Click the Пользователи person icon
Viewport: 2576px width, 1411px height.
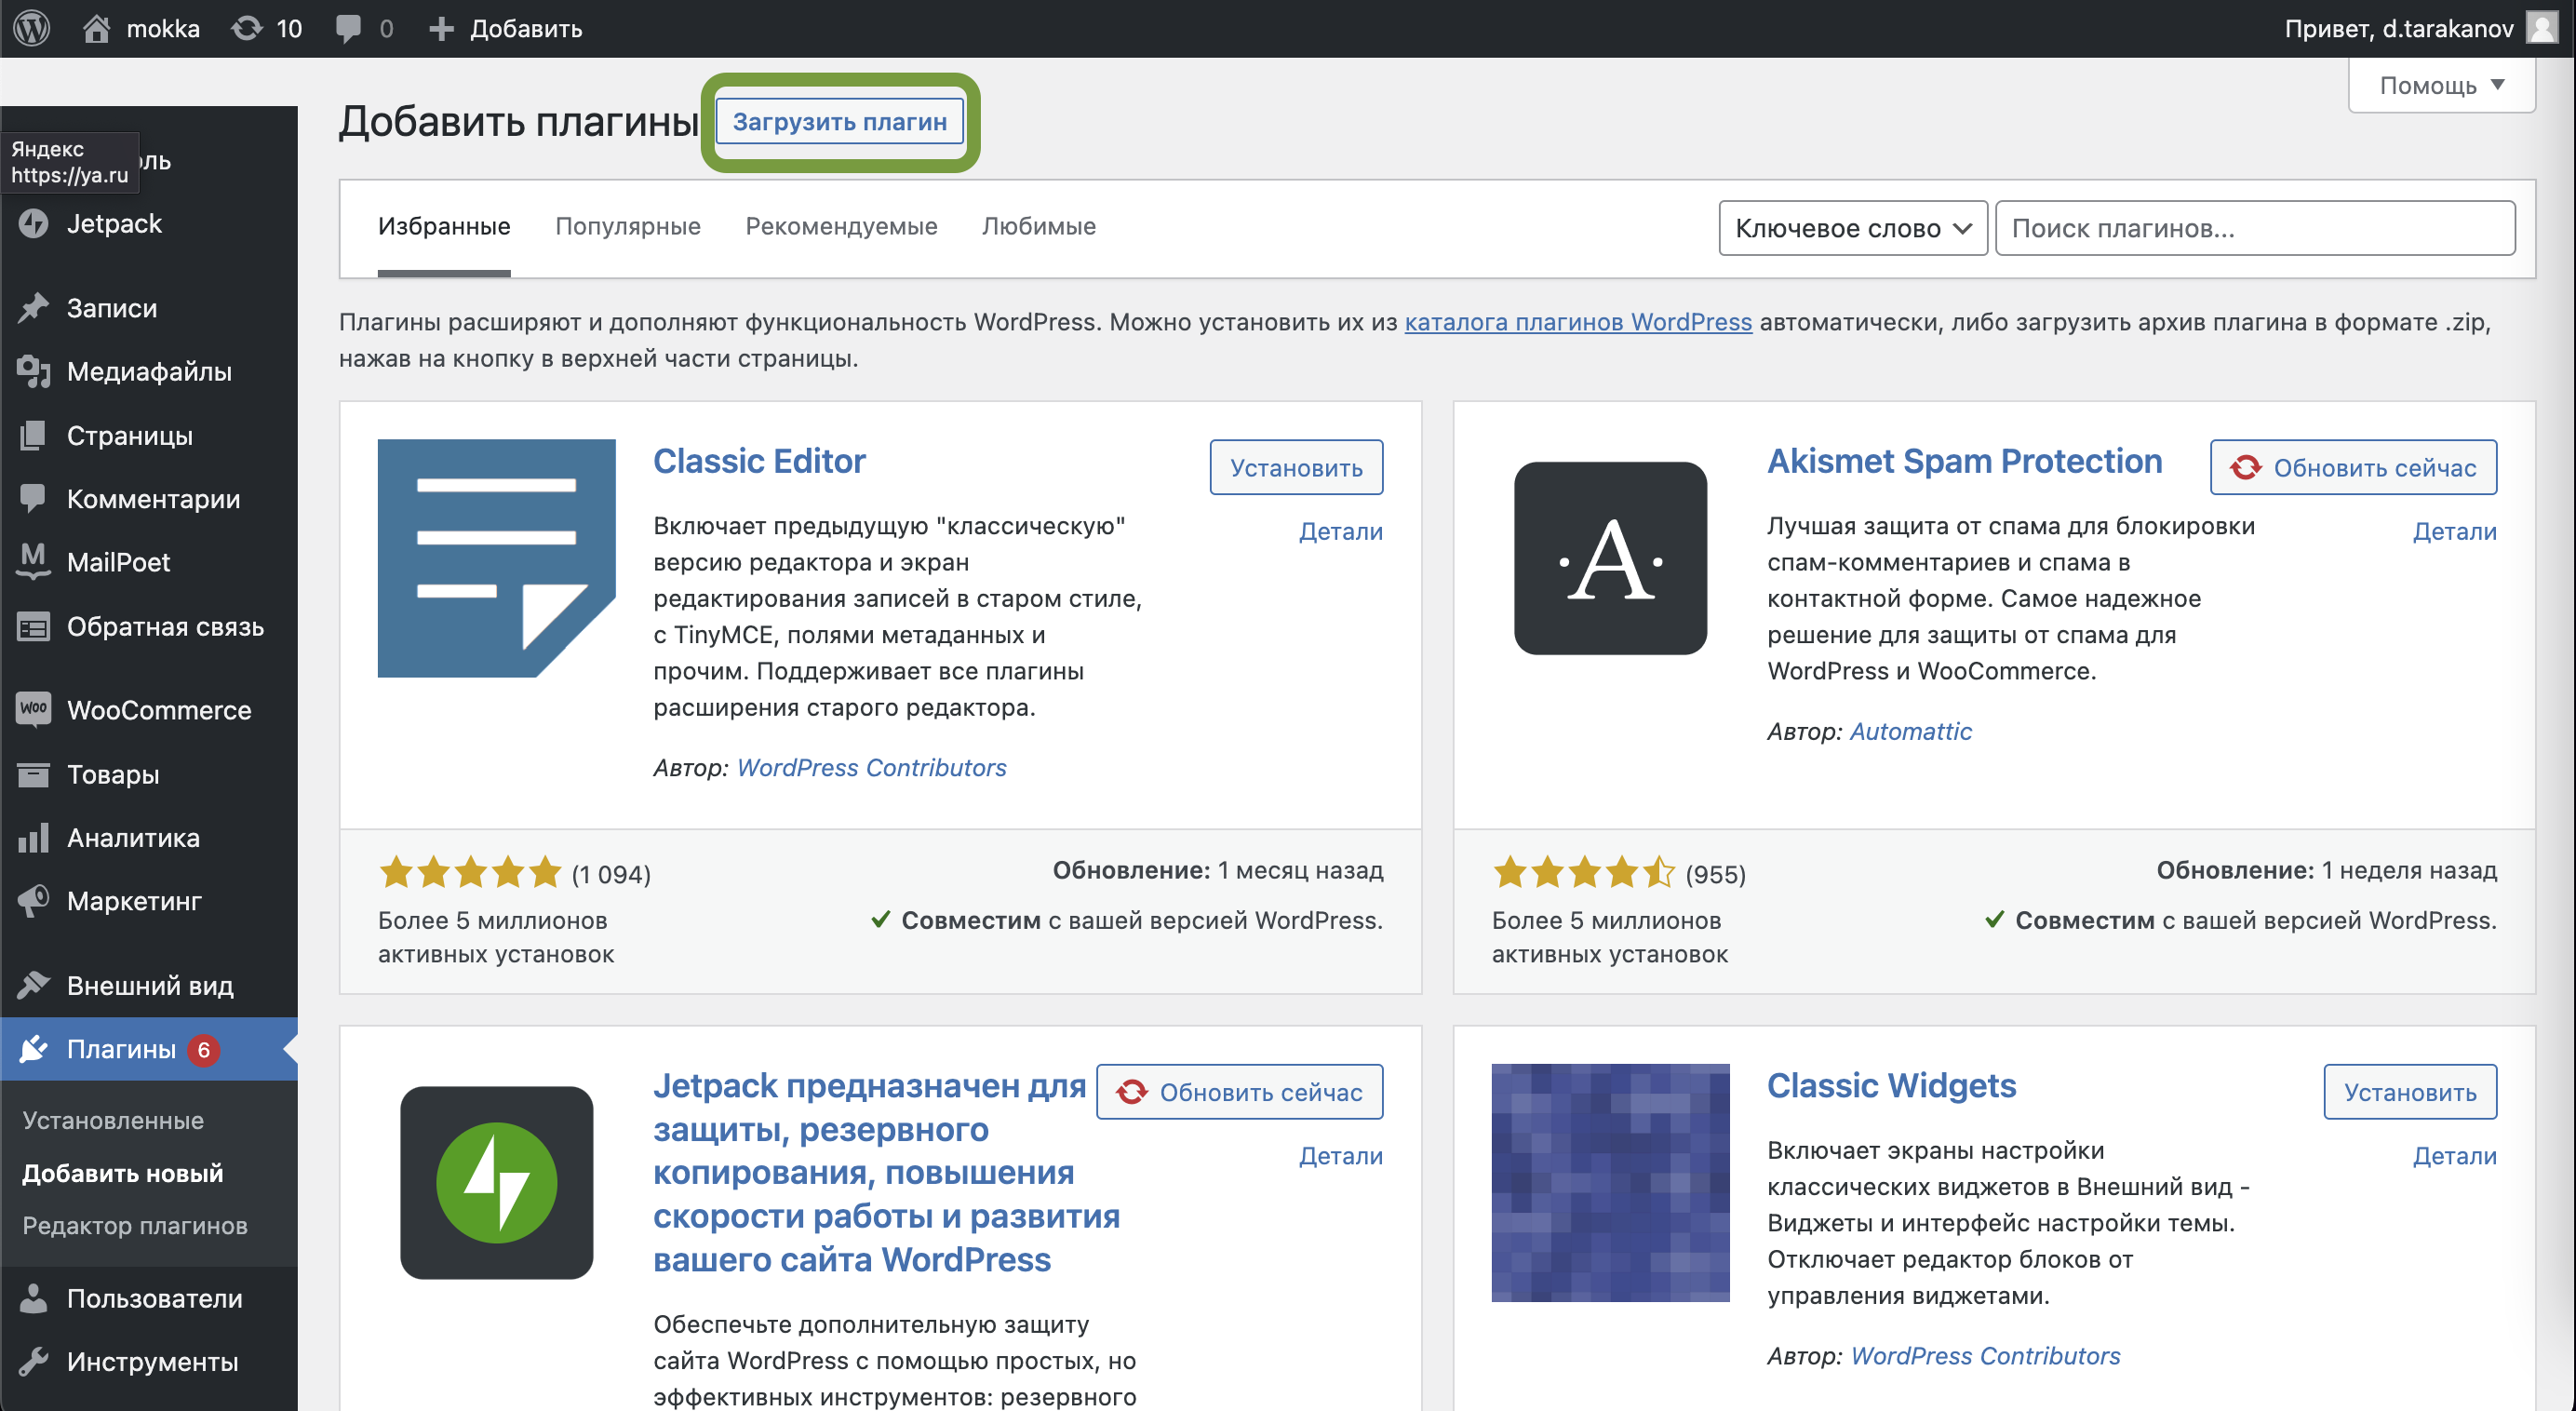pos(33,1298)
